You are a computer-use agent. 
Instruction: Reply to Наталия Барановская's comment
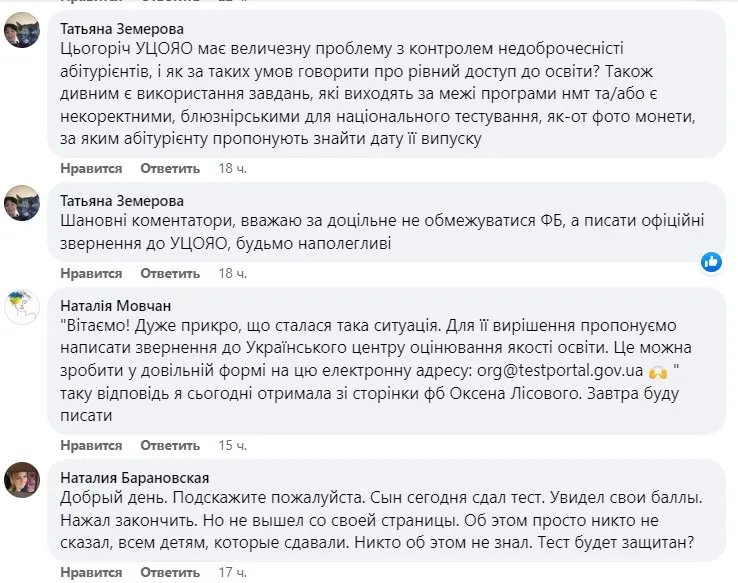click(170, 572)
